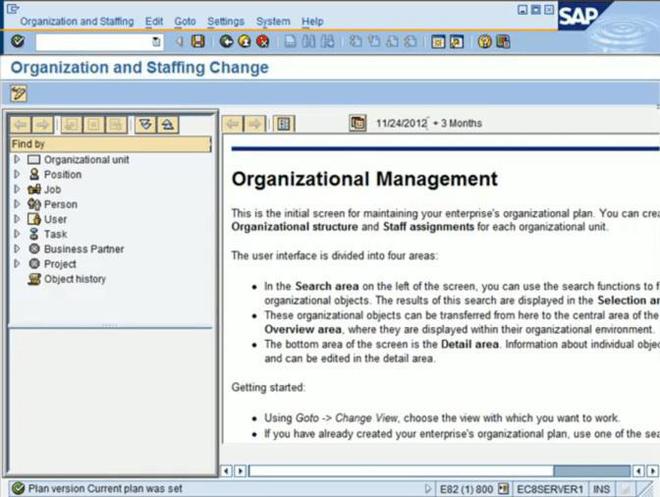
Task: Click the Last Page icon
Action: click(411, 41)
